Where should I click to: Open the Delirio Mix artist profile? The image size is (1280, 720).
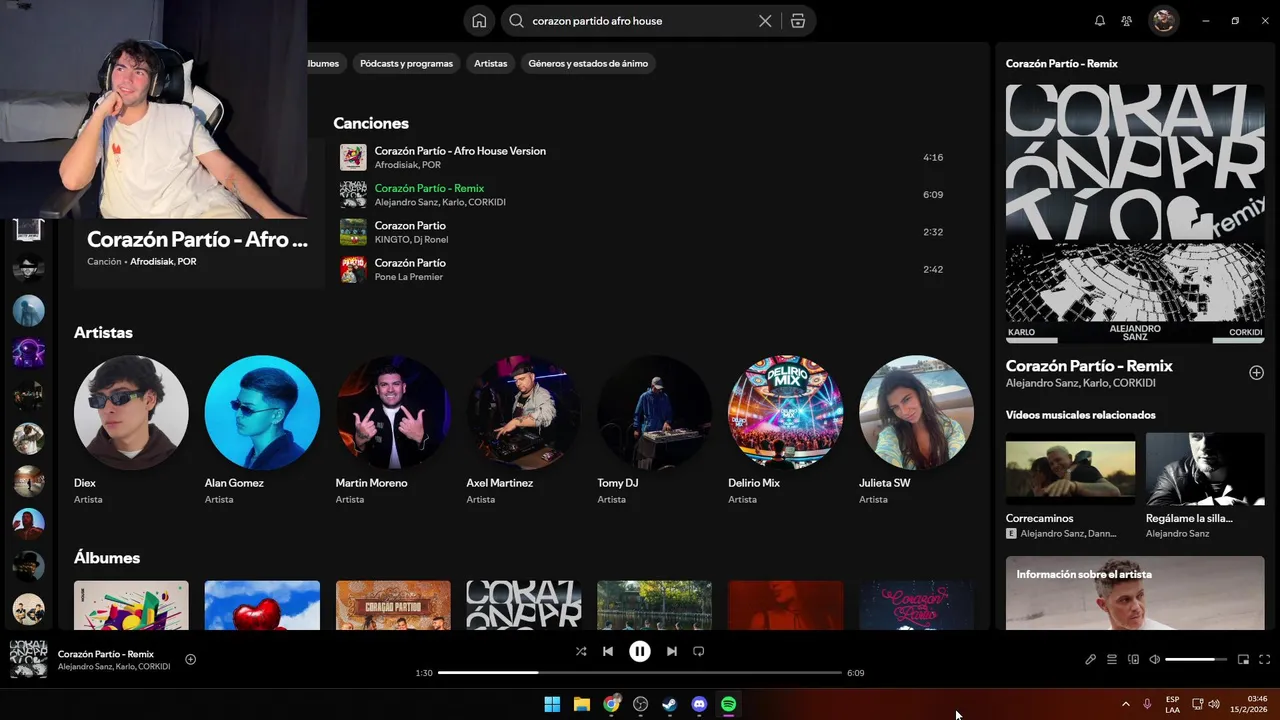786,413
